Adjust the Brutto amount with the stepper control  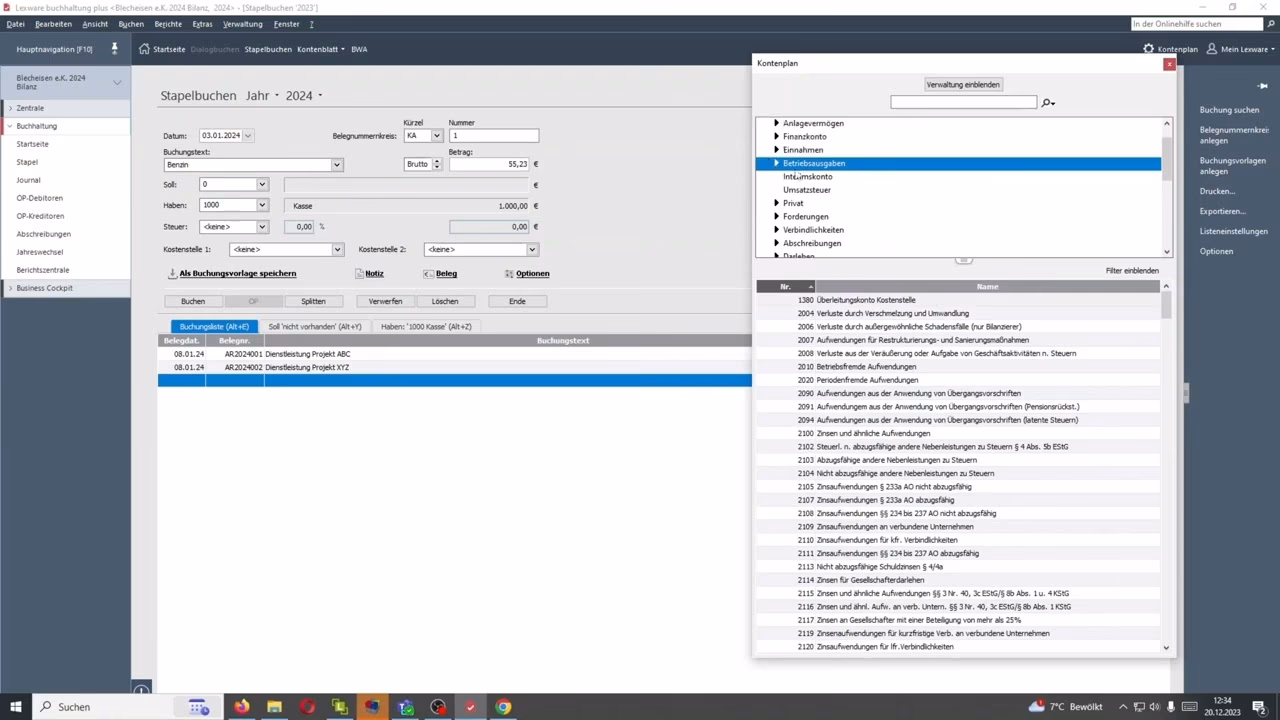click(x=437, y=164)
